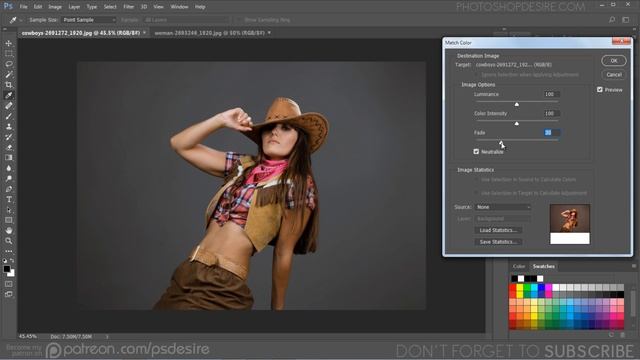The height and width of the screenshot is (360, 640).
Task: Click the Save Statistics button
Action: (x=498, y=242)
